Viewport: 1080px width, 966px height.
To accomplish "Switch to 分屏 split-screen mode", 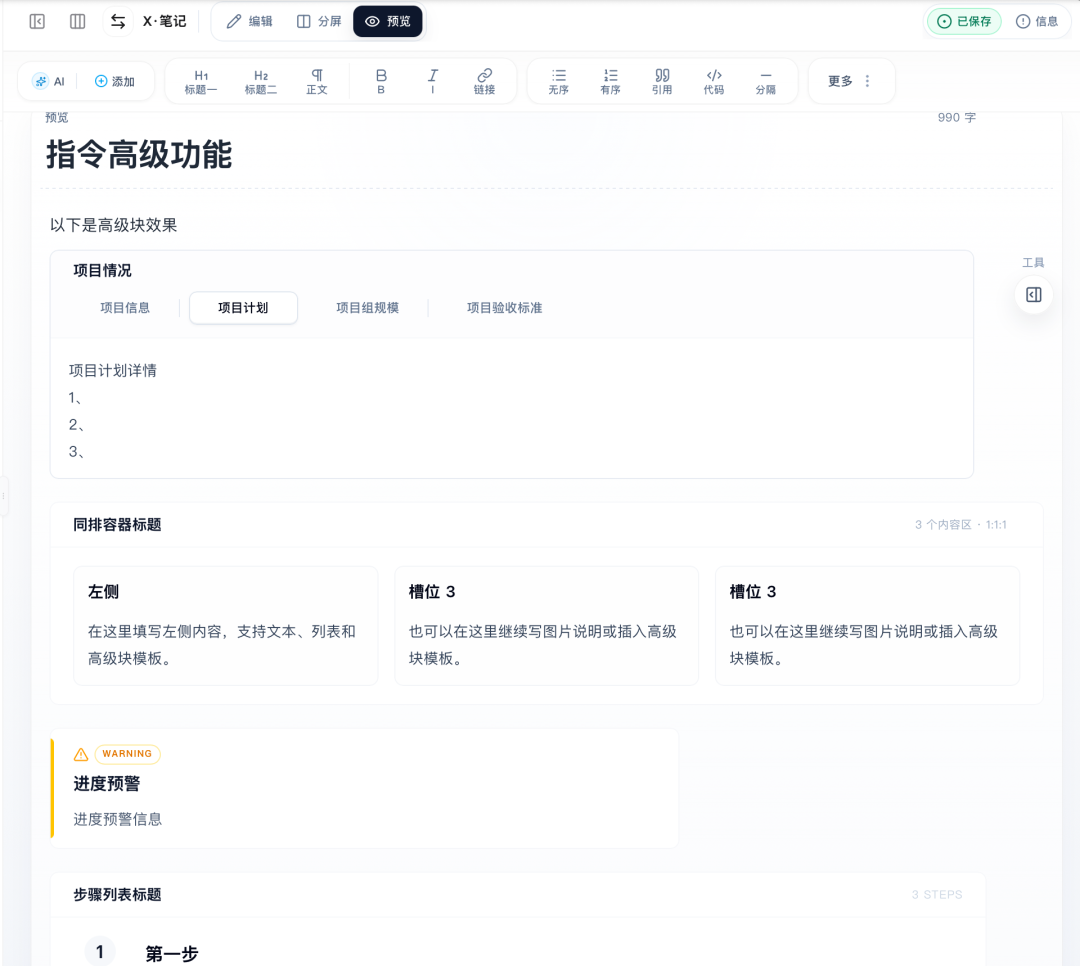I will (x=319, y=21).
